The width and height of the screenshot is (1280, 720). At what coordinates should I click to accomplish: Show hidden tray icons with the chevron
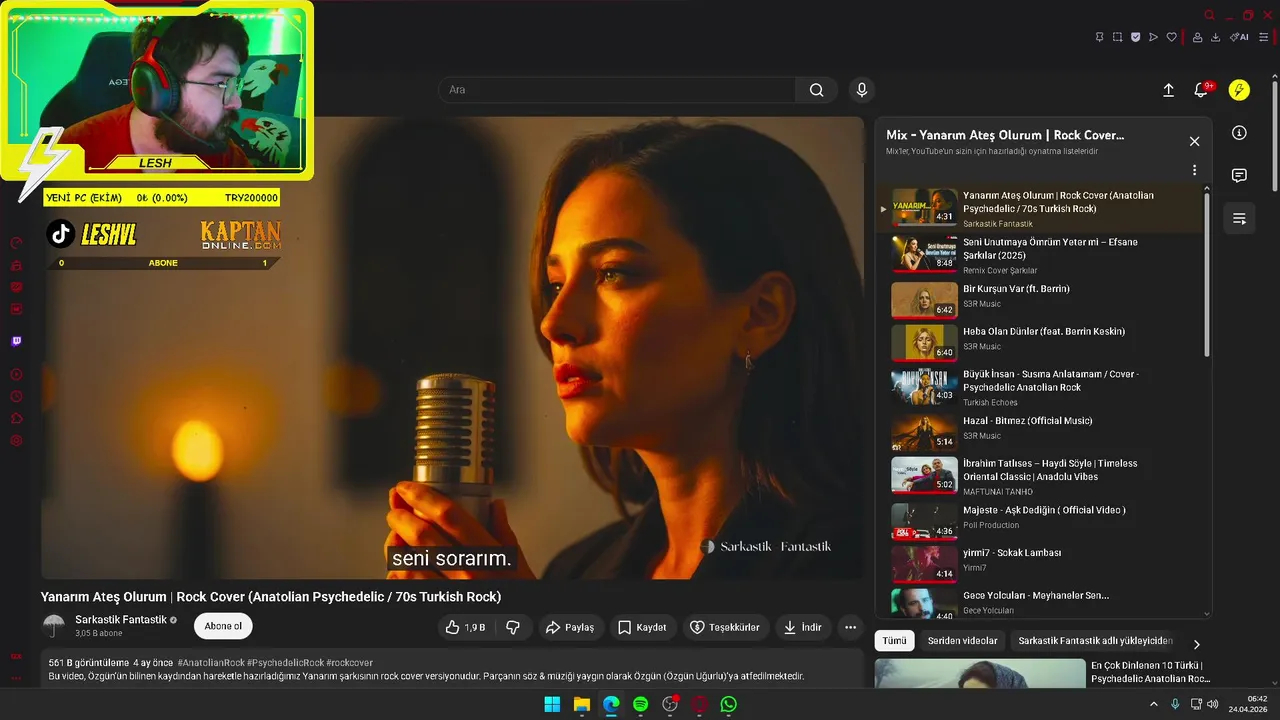tap(1156, 704)
